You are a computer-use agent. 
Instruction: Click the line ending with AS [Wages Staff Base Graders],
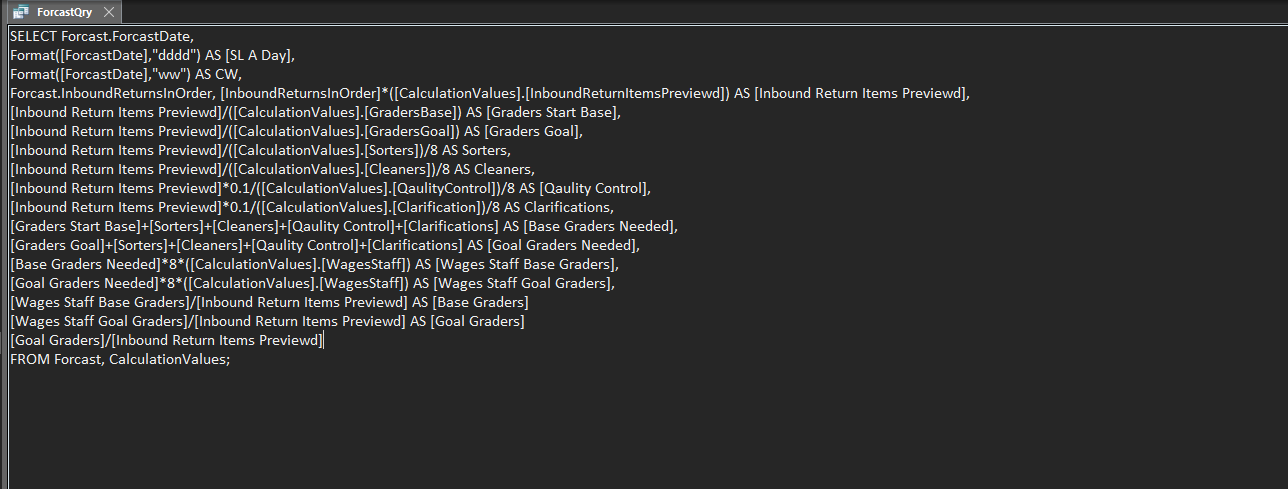(315, 264)
